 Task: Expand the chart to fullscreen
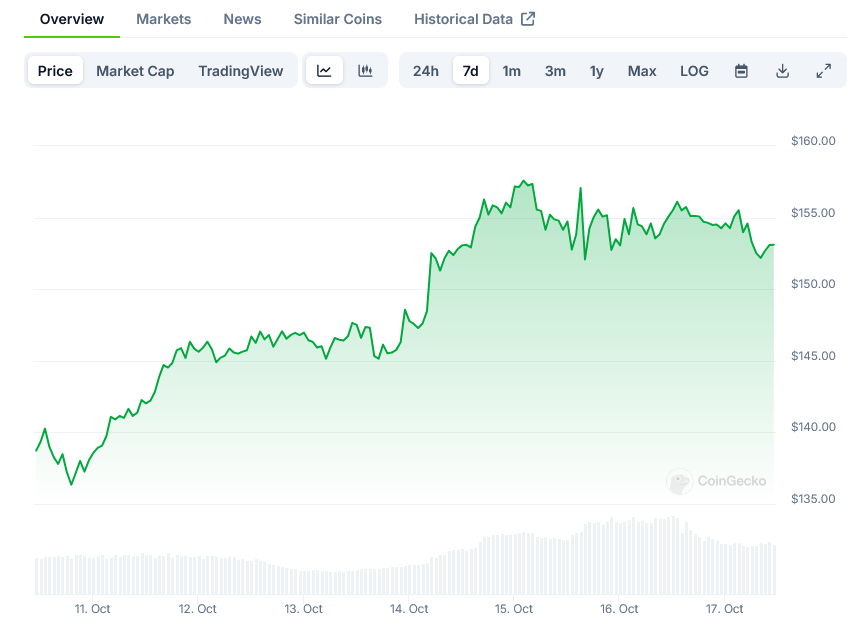pyautogui.click(x=824, y=71)
